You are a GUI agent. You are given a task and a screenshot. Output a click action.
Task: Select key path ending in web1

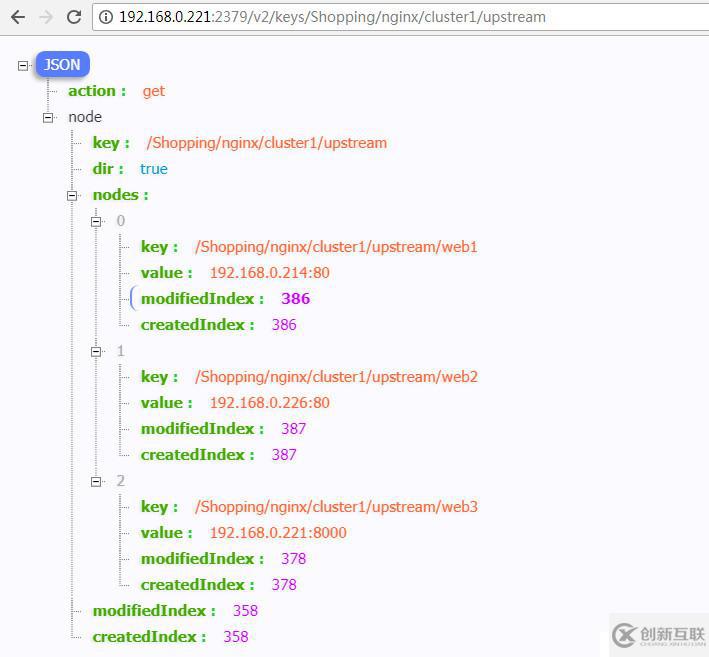tap(336, 247)
